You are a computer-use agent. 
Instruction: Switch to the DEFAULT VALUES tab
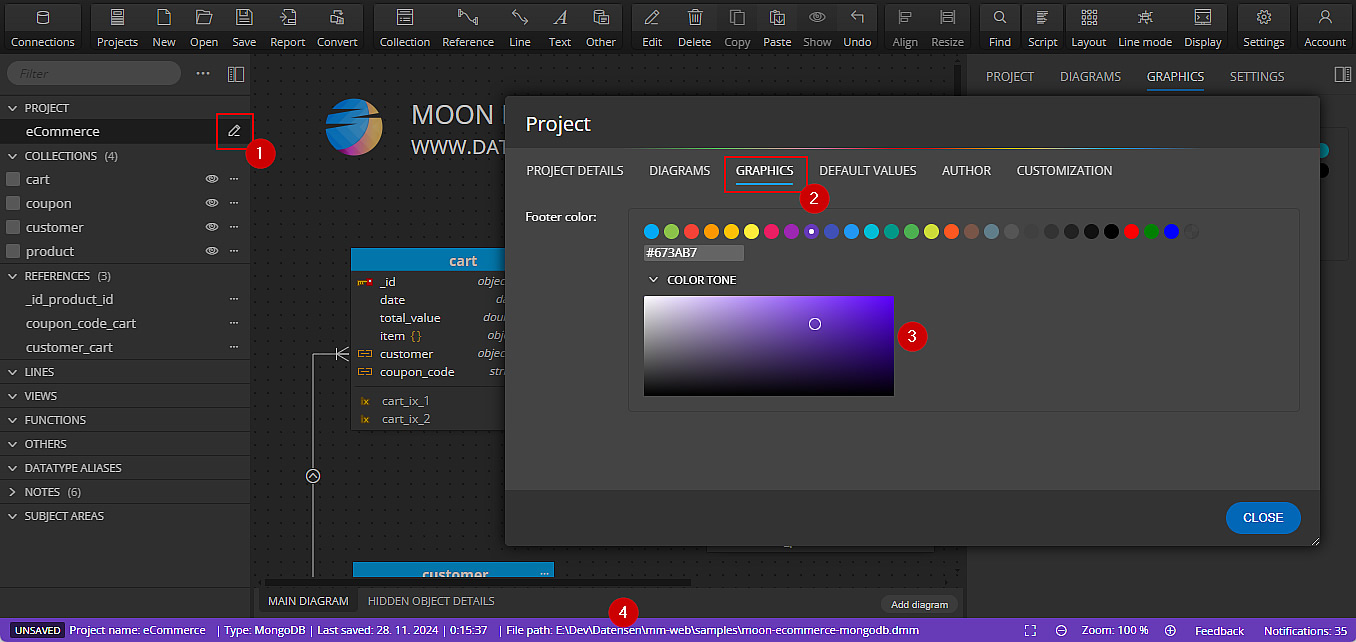[x=867, y=171]
